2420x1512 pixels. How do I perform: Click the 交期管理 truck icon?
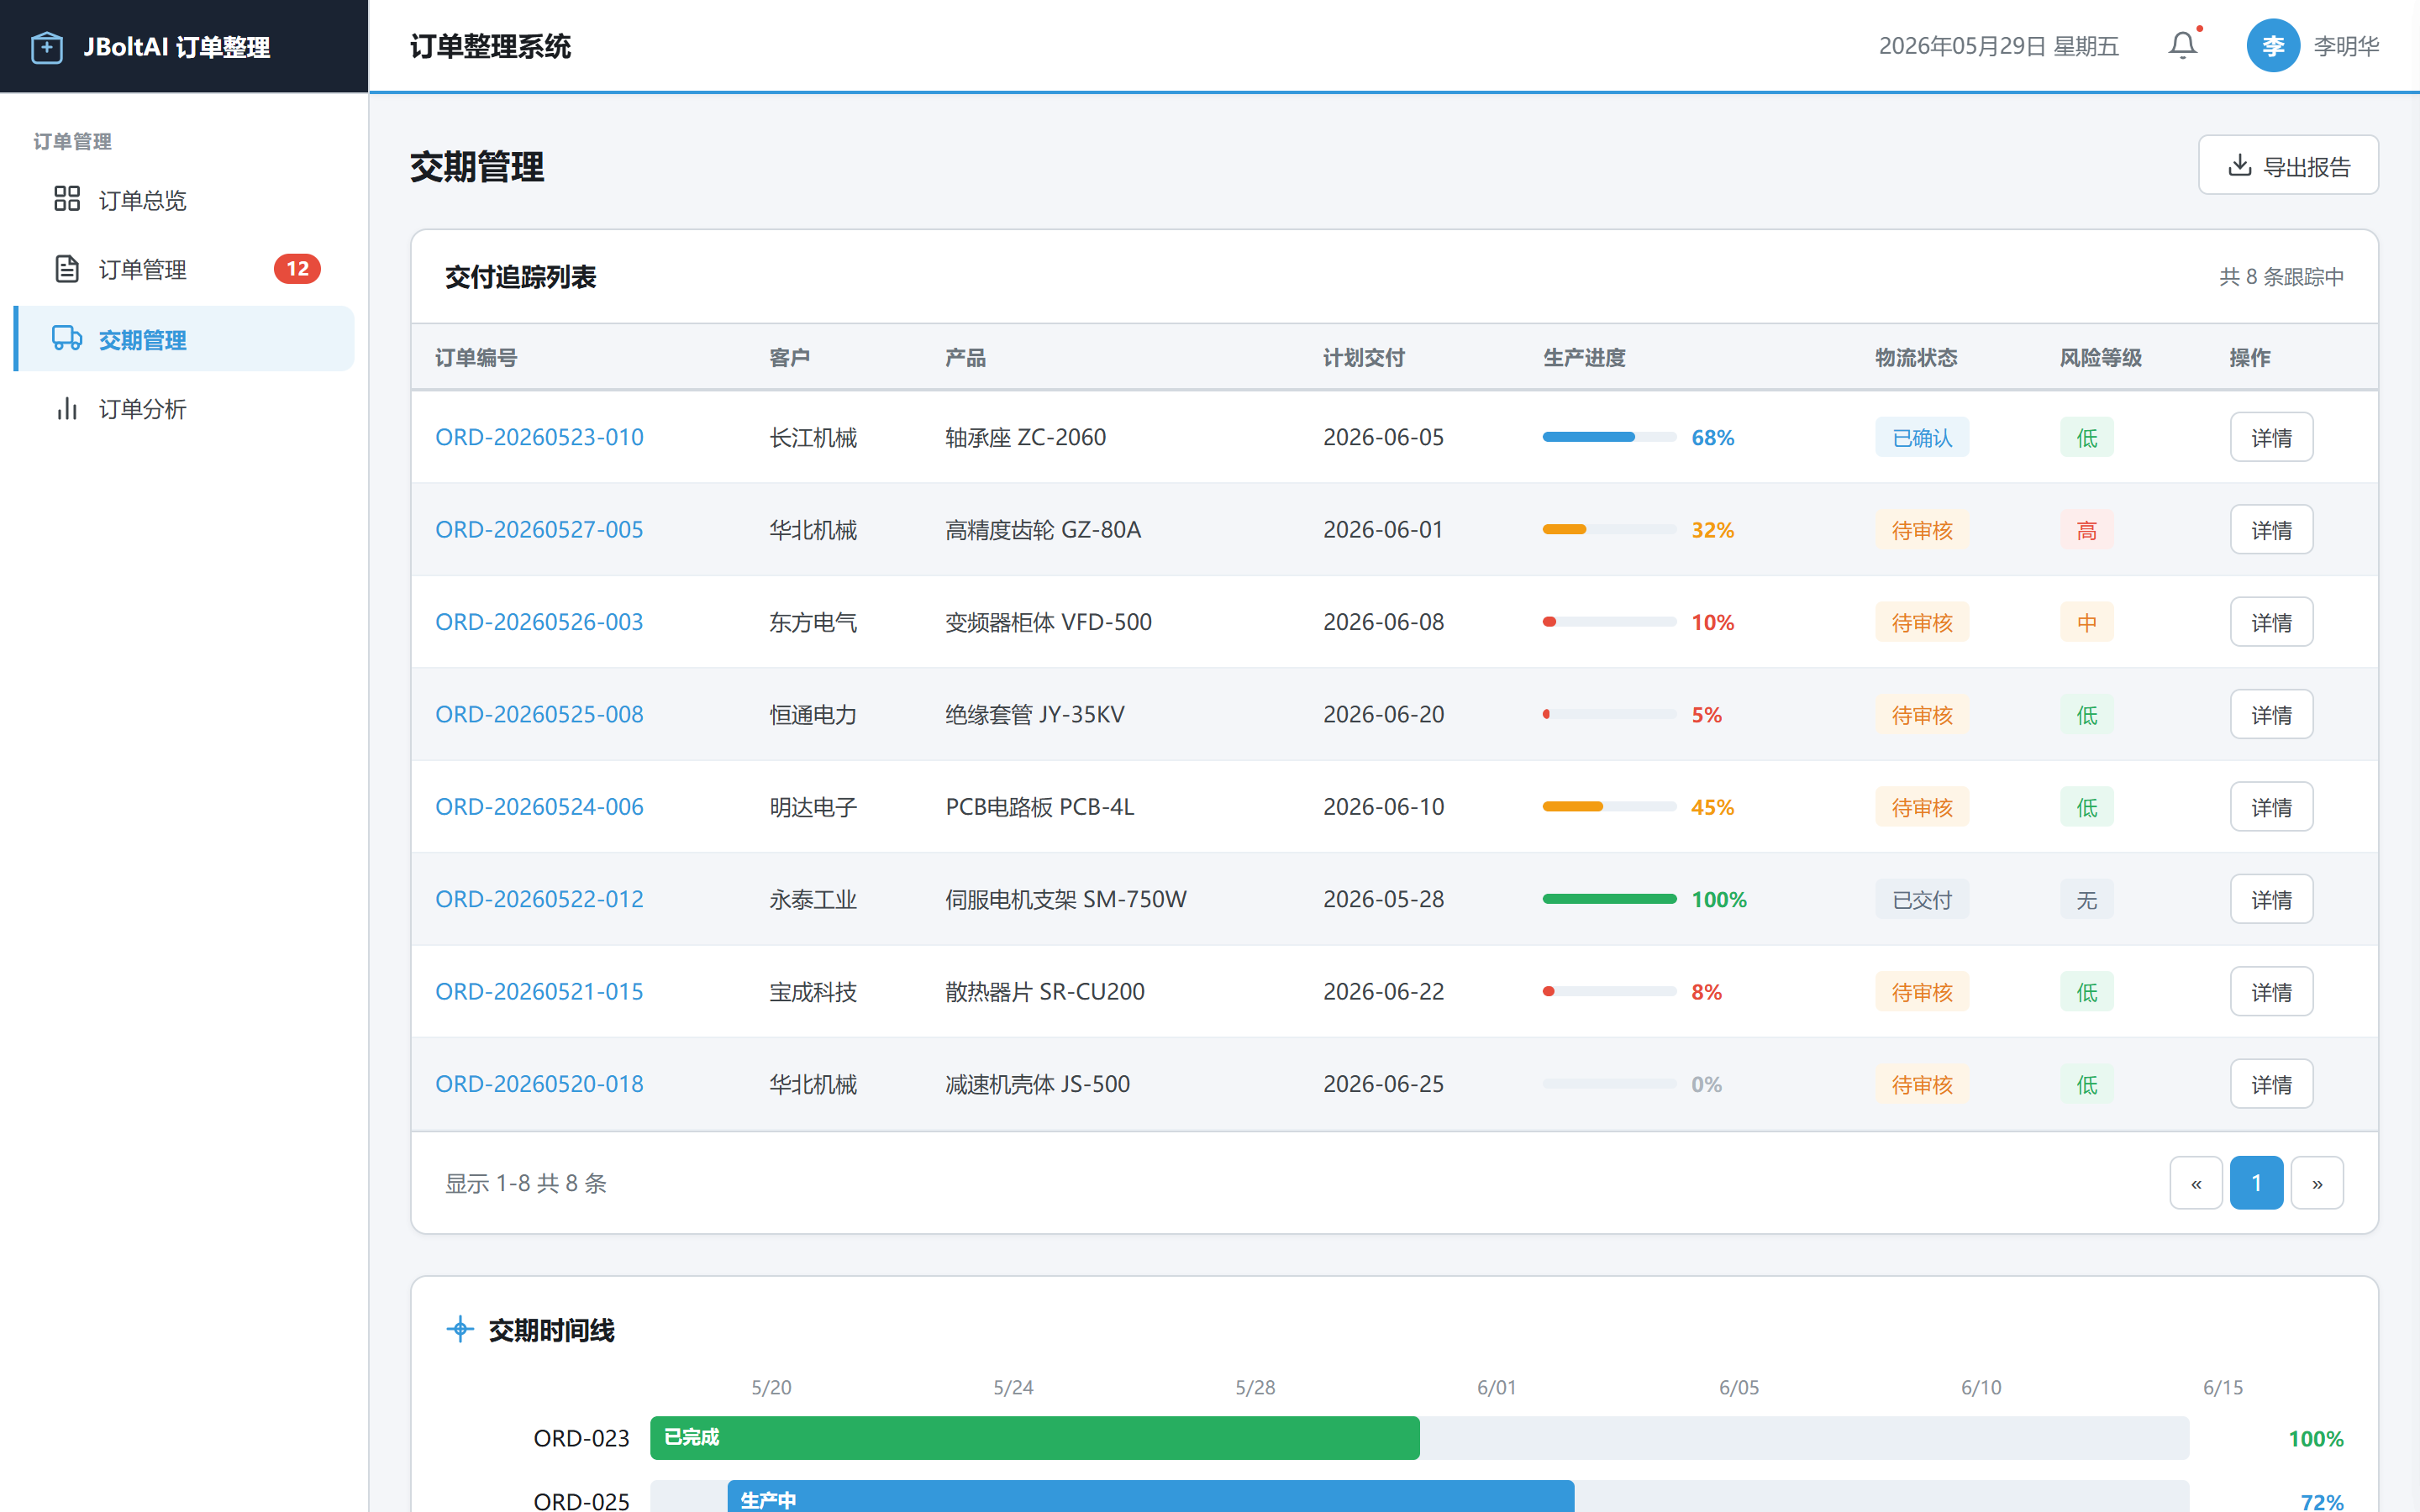67,339
